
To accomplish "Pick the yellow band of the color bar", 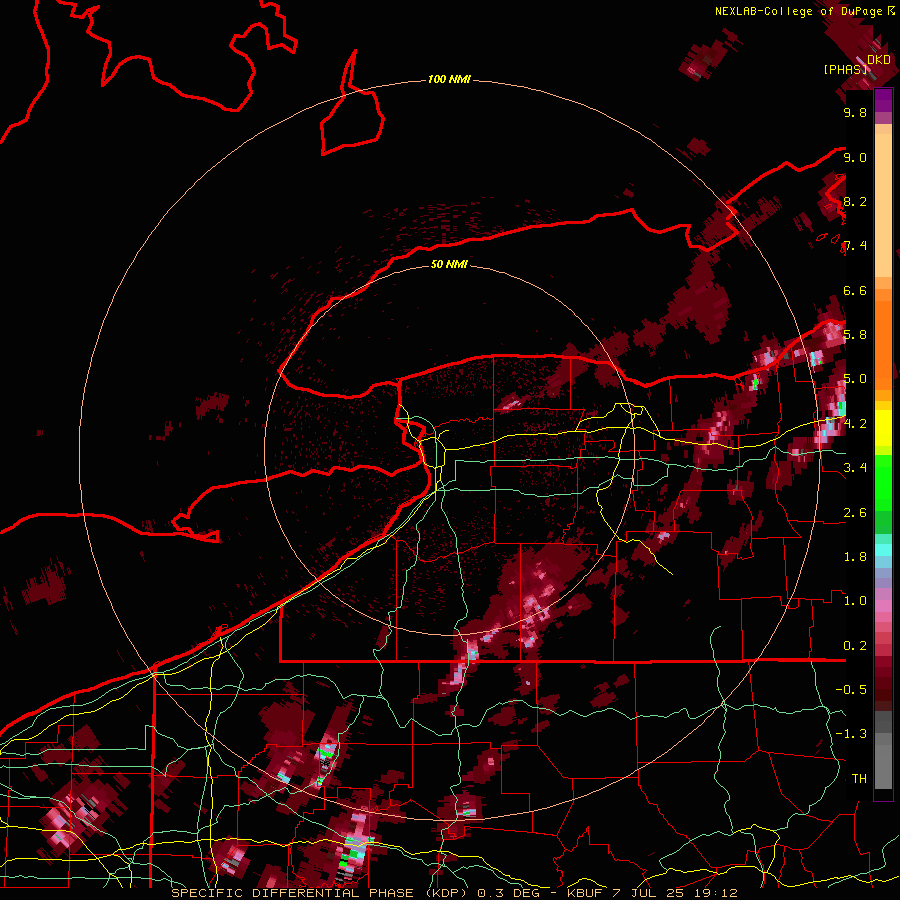I will tap(883, 428).
